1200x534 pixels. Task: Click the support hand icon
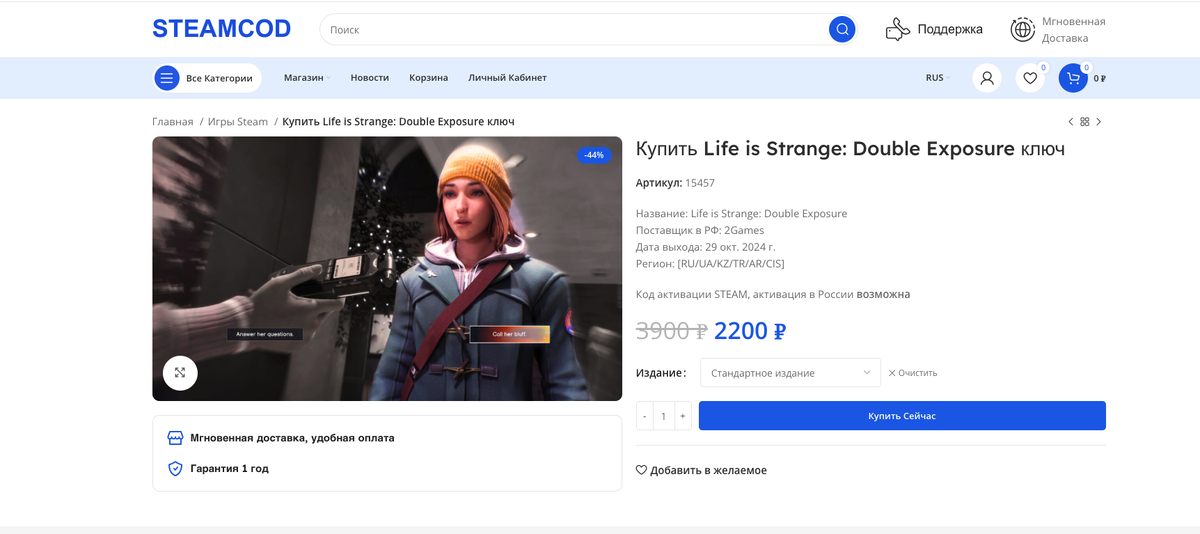898,30
